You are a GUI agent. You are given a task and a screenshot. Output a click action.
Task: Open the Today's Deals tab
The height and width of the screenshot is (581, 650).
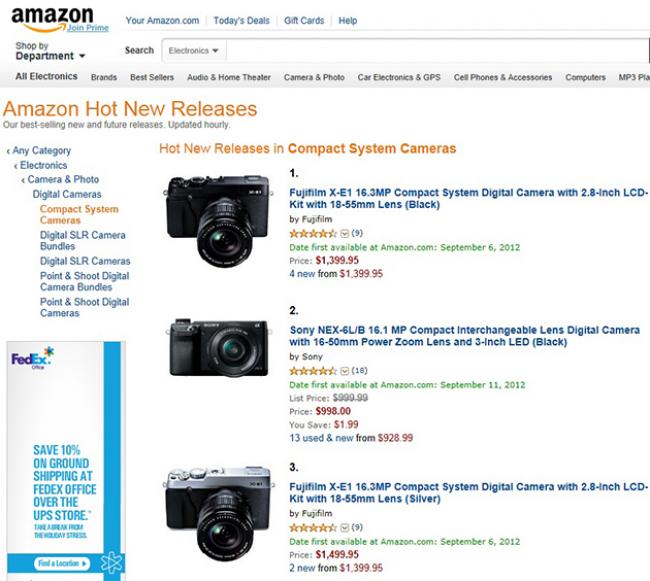point(241,21)
